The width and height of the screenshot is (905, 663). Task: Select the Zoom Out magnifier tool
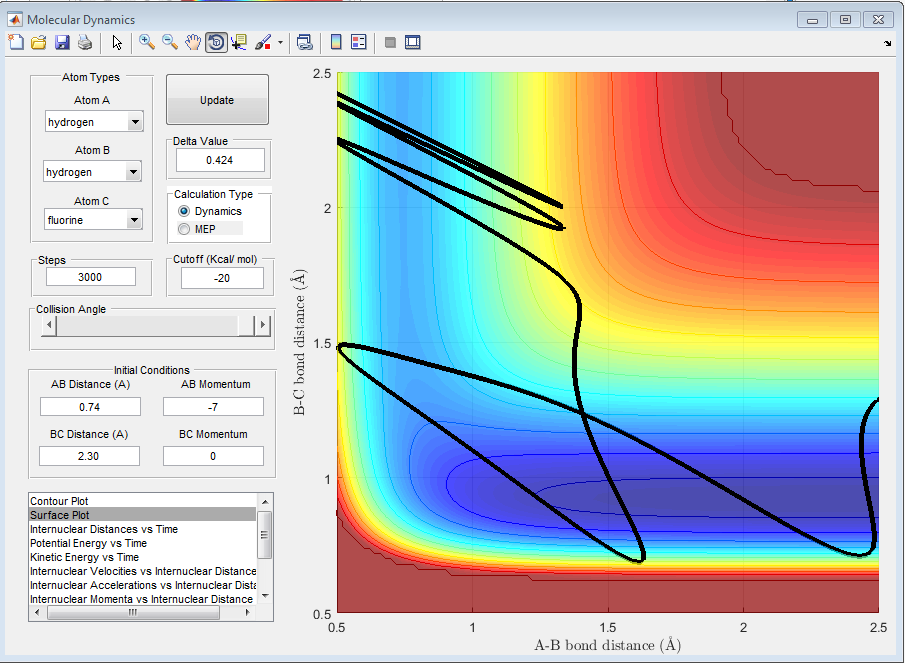pos(170,42)
